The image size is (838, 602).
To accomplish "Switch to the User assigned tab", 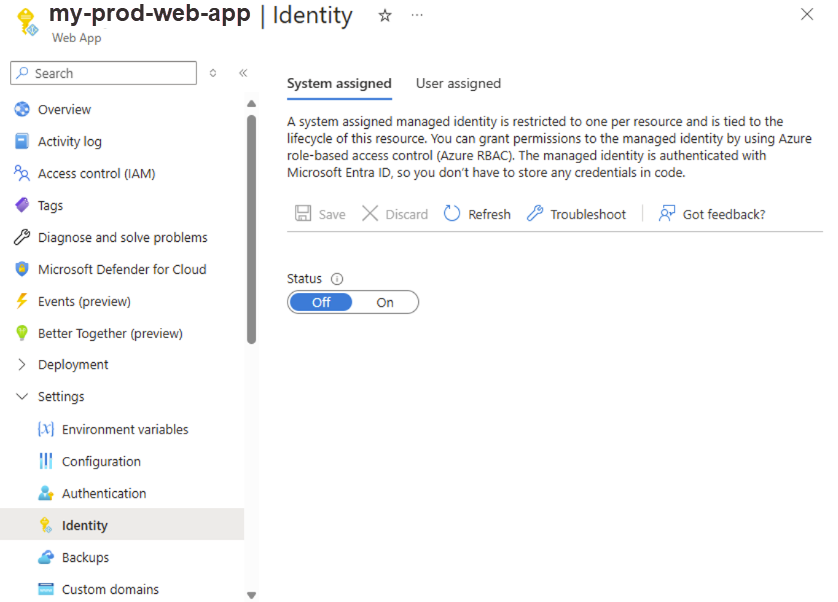I will [458, 83].
